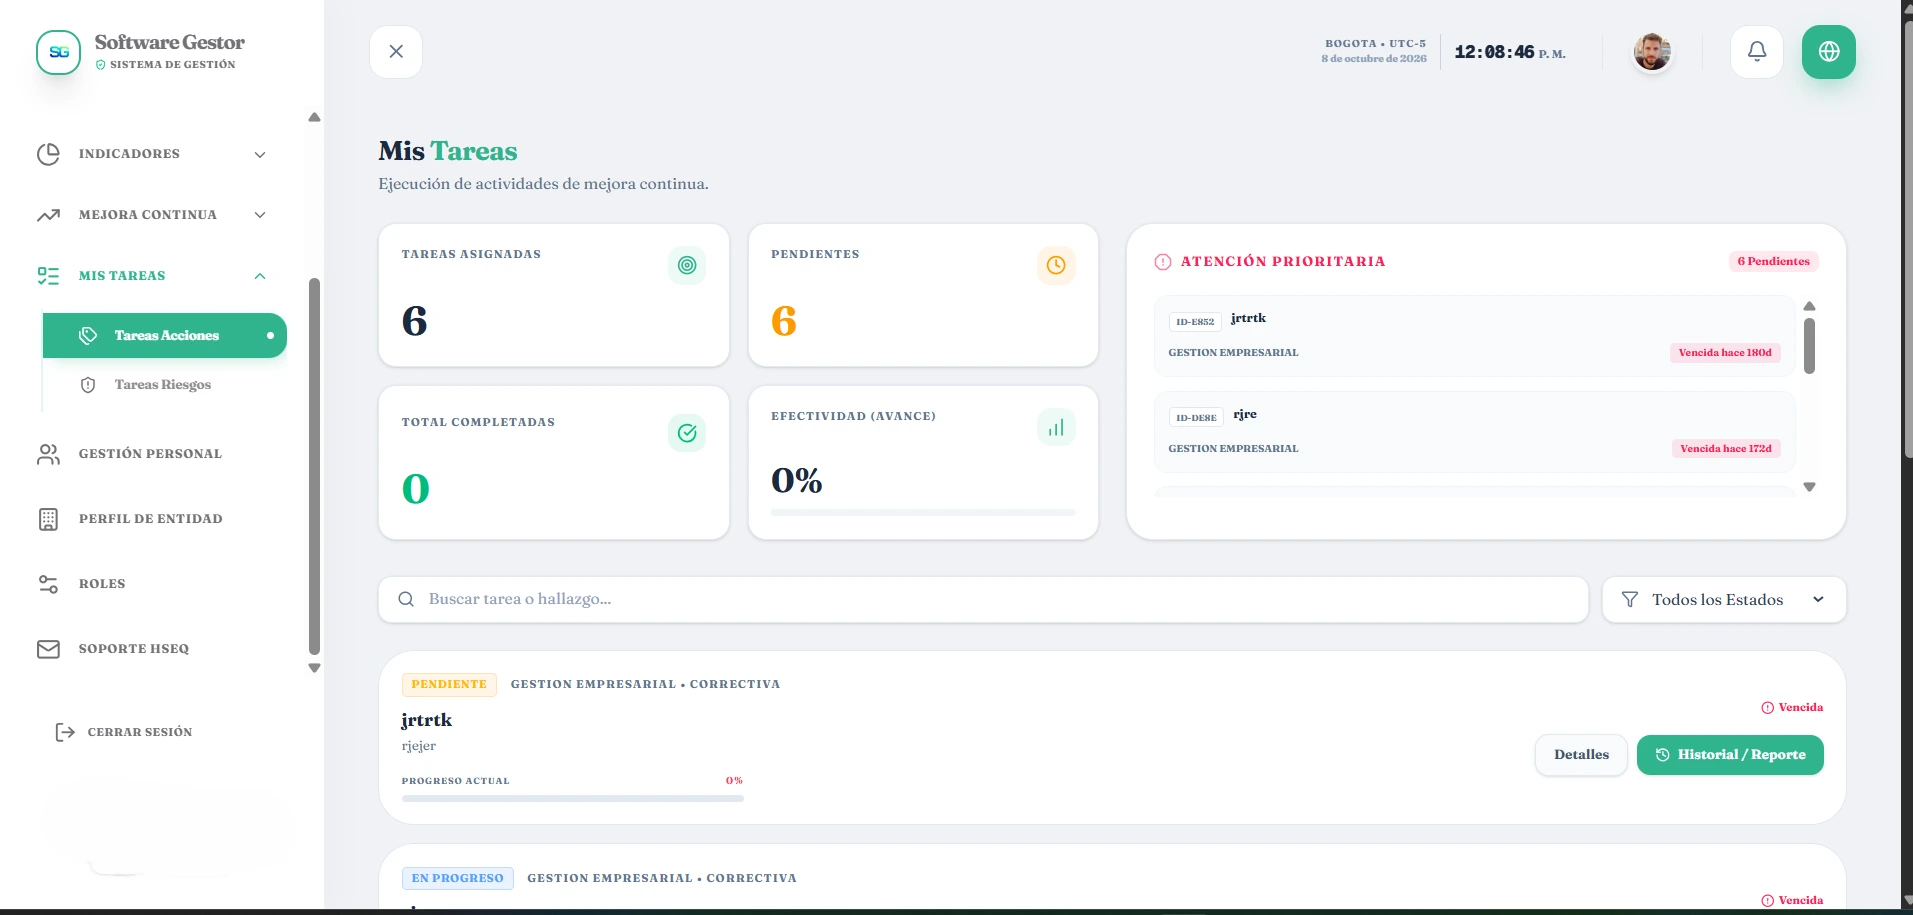Collapse the Mis Tareas menu chevron

(260, 276)
